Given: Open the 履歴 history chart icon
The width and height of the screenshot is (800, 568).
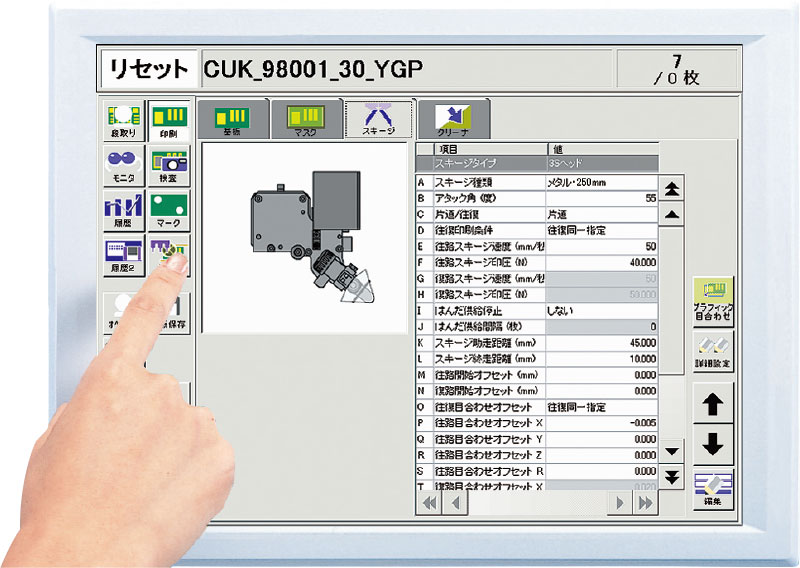Looking at the screenshot, I should click(x=124, y=211).
